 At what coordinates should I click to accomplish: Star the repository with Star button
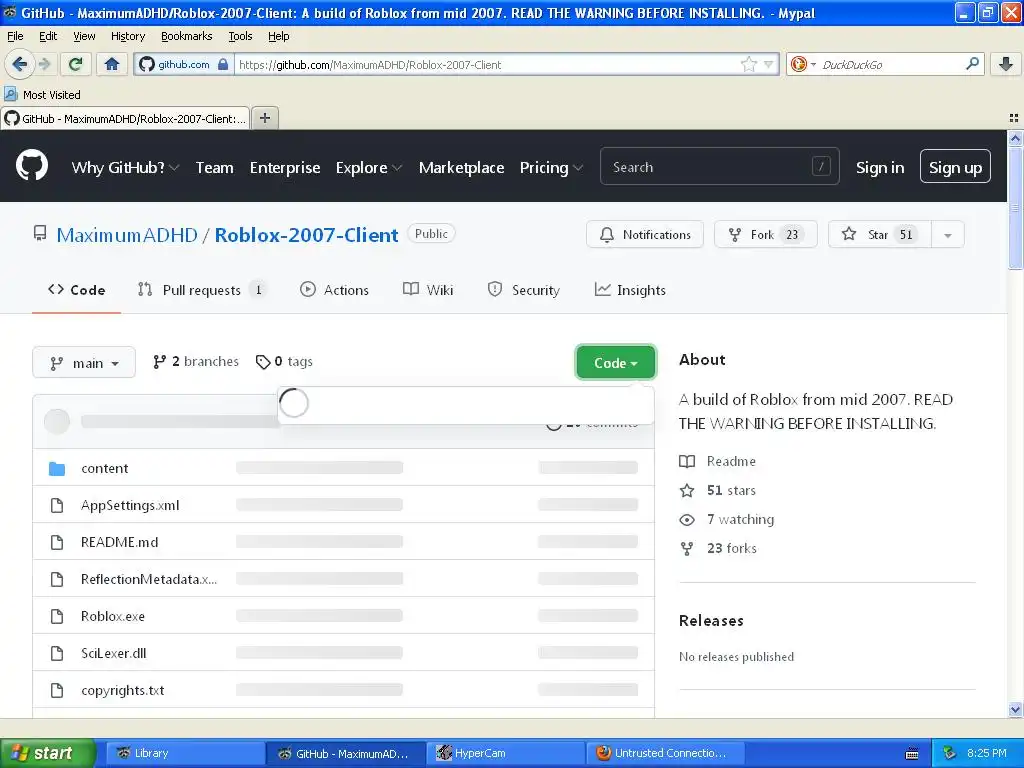(880, 234)
